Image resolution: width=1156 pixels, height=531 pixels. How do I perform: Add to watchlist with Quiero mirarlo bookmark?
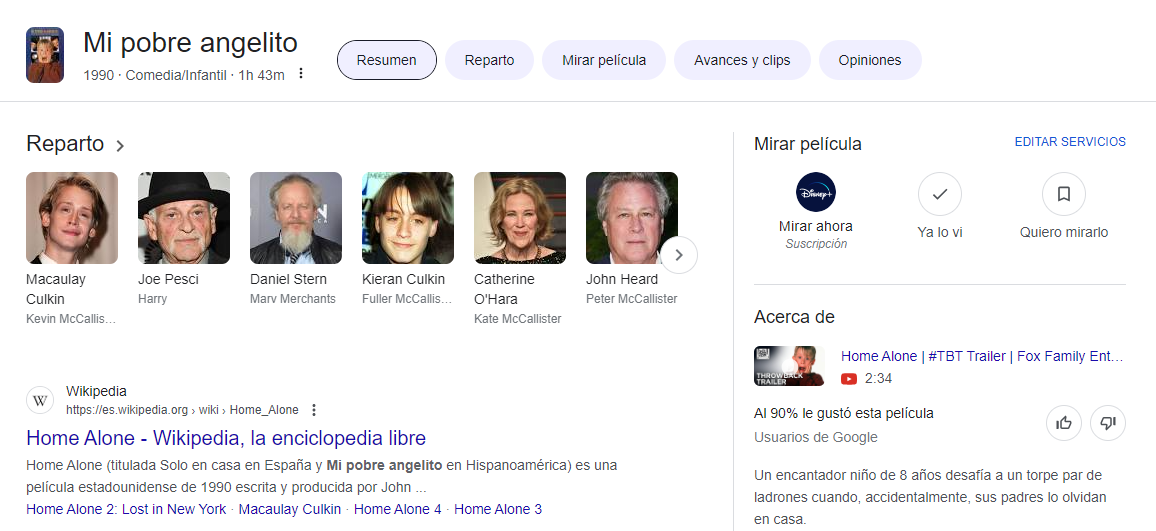1063,194
